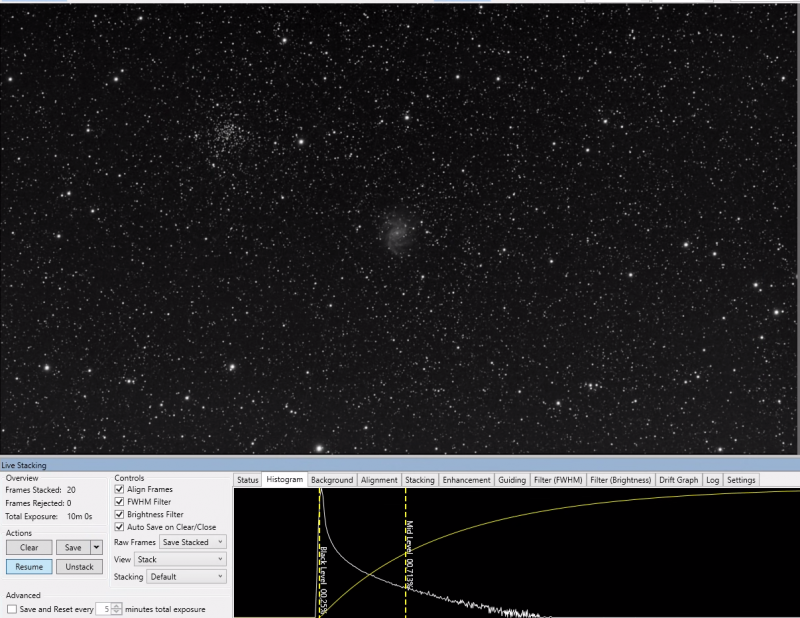Select the Enhancement tab
Image resolution: width=800 pixels, height=618 pixels.
pyautogui.click(x=466, y=480)
